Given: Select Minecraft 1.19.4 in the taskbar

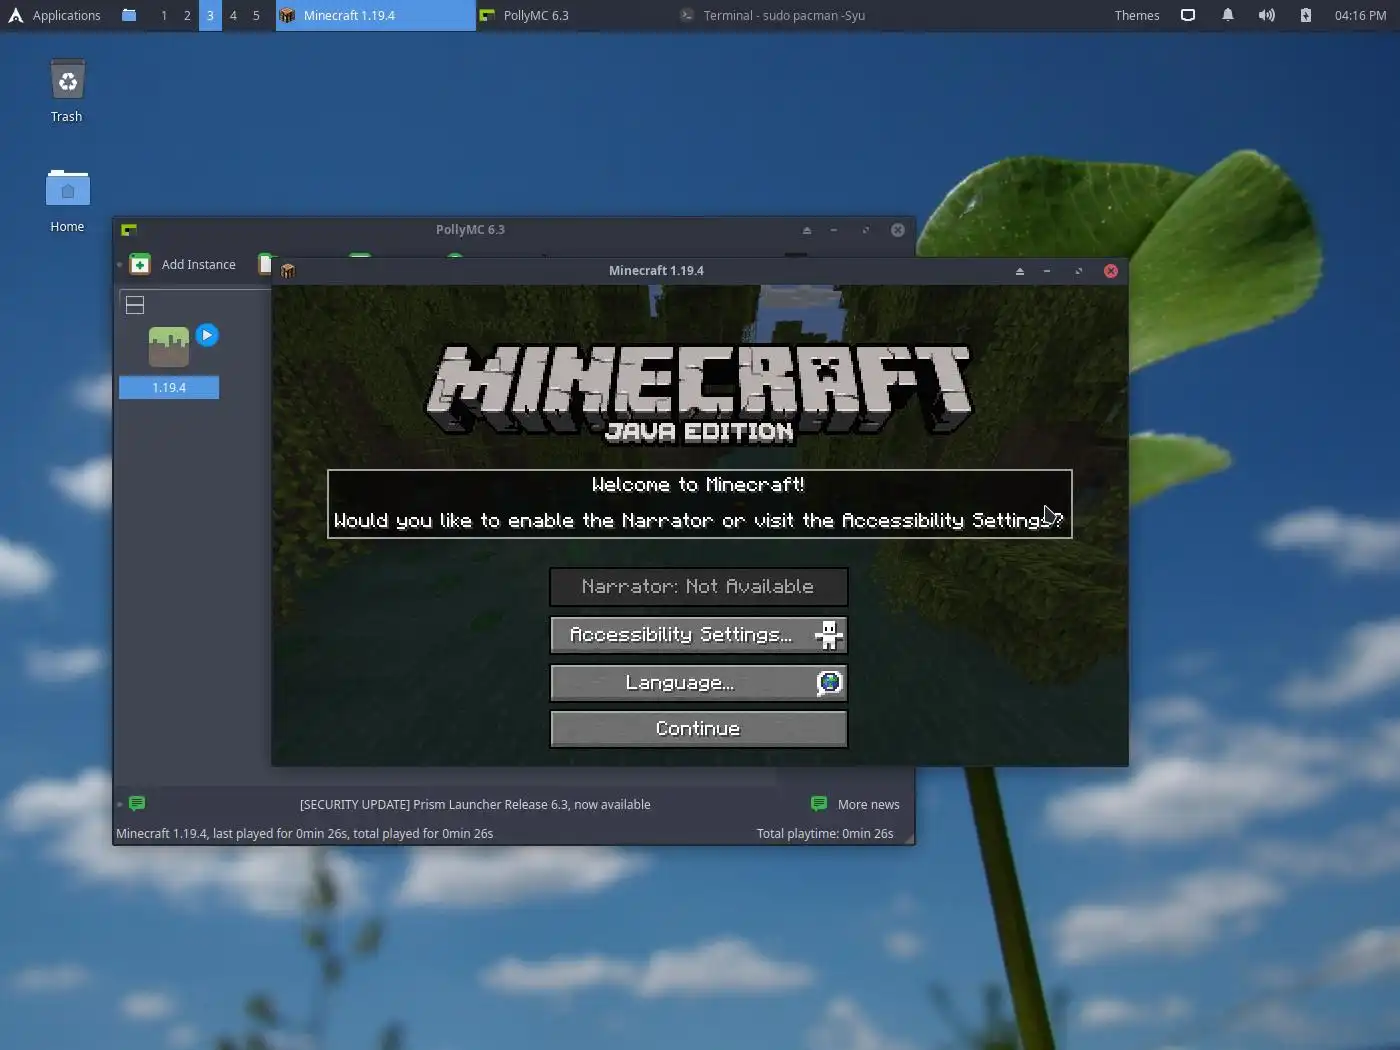Looking at the screenshot, I should pos(375,15).
